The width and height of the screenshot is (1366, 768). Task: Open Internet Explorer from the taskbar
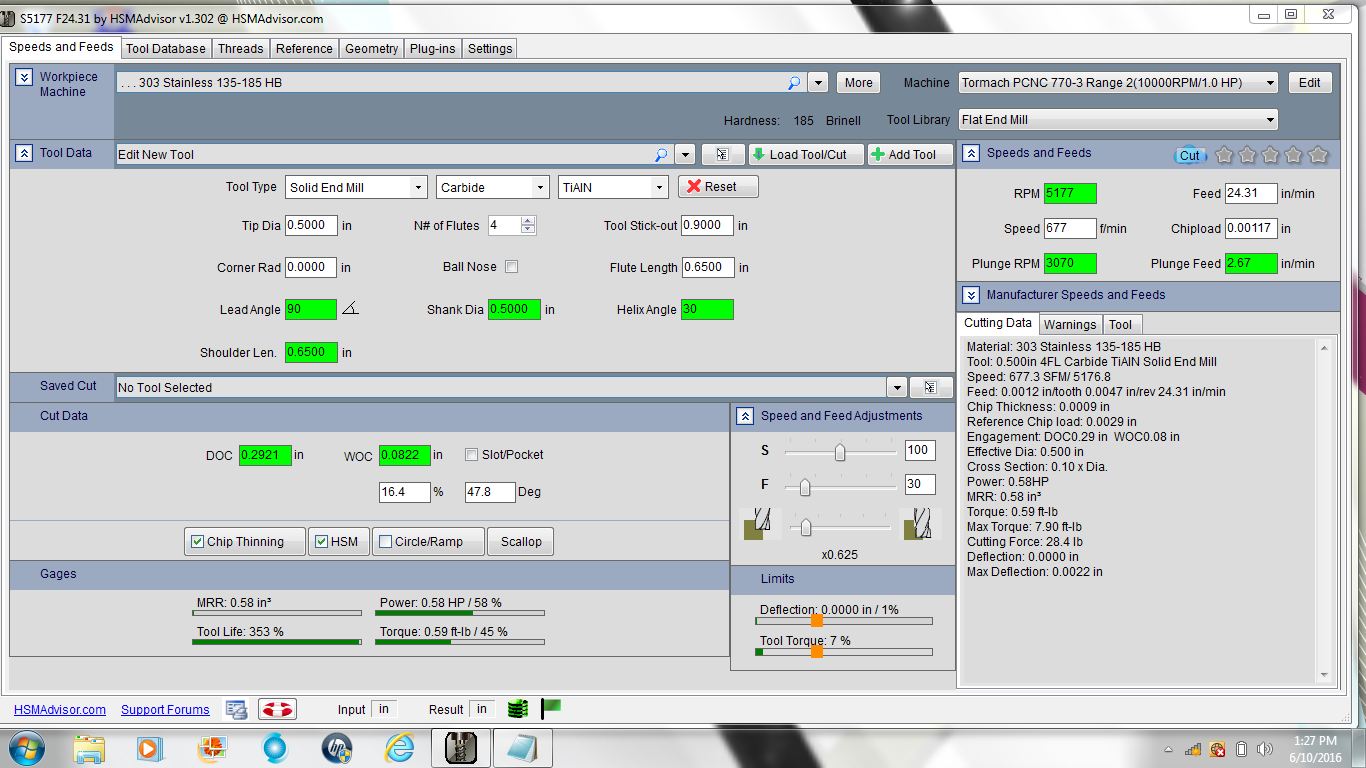[x=400, y=747]
